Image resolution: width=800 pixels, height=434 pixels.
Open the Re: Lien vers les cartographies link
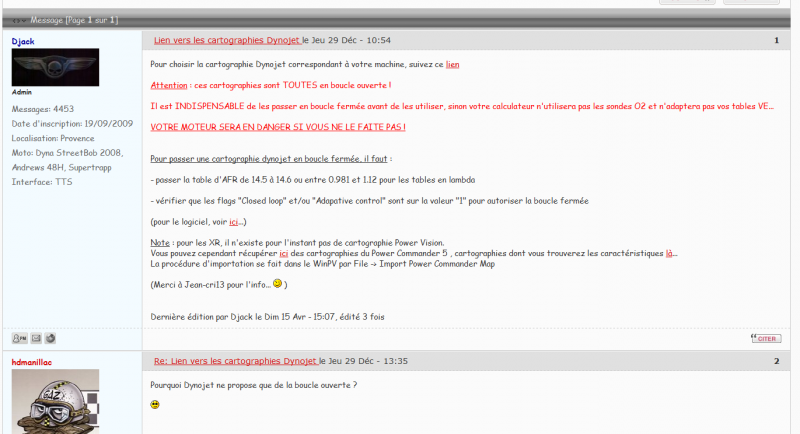235,361
